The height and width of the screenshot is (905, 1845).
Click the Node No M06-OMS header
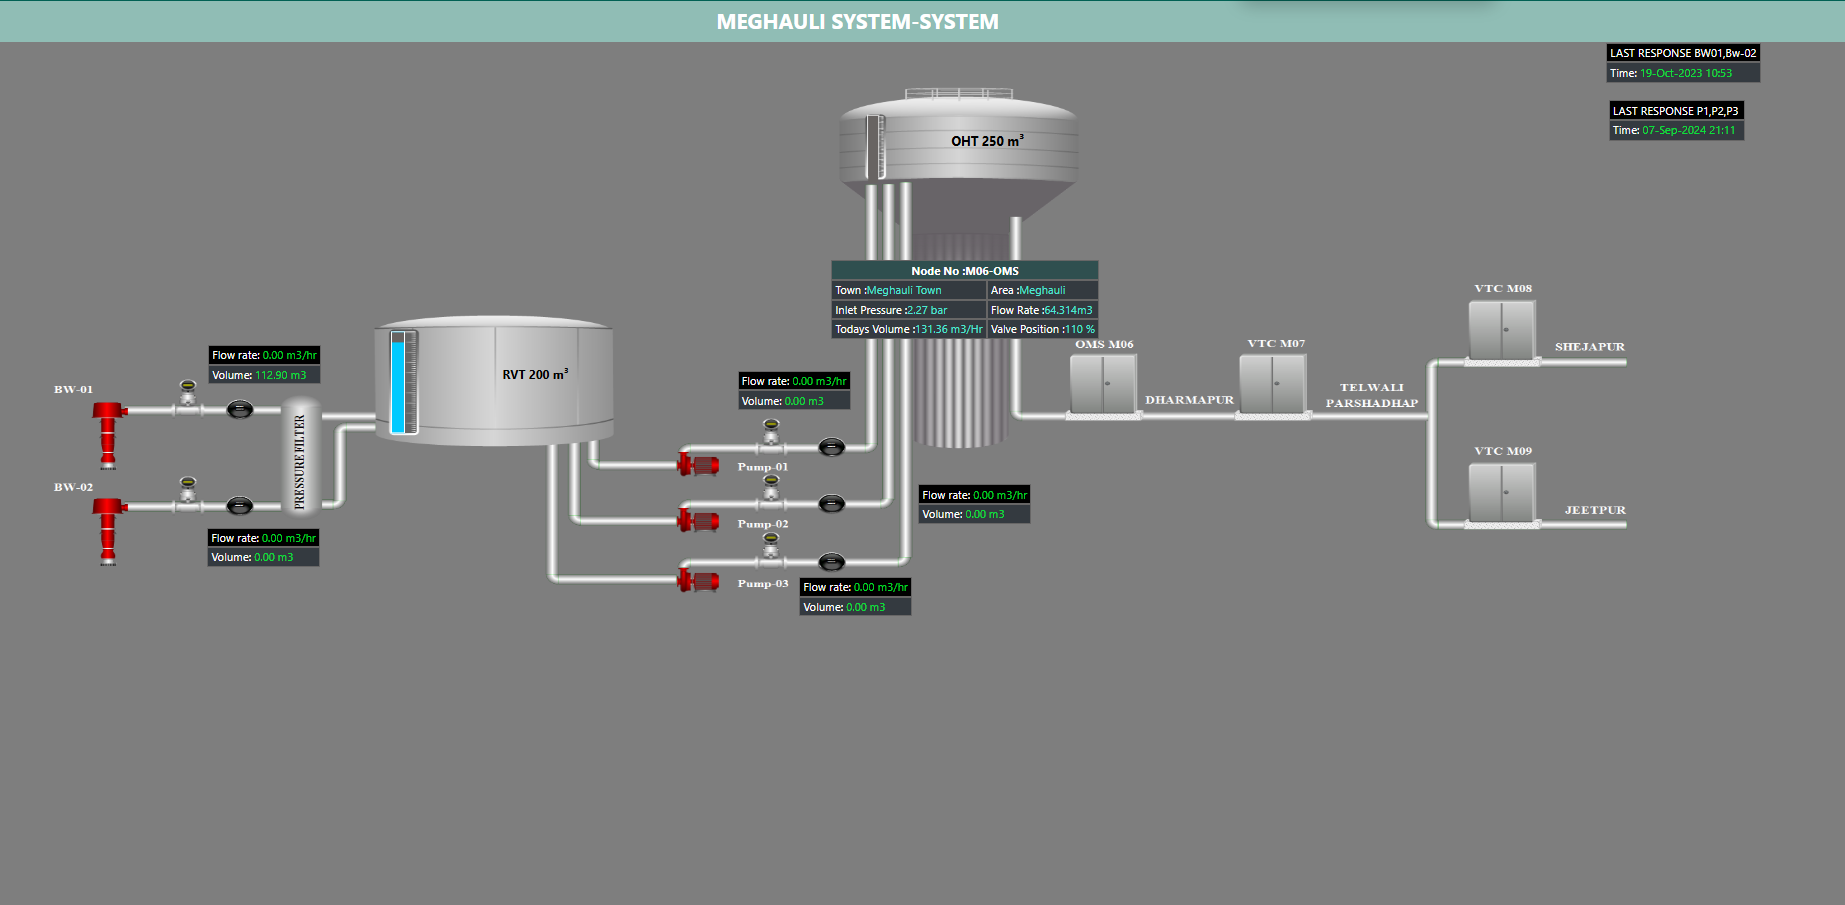(x=964, y=271)
